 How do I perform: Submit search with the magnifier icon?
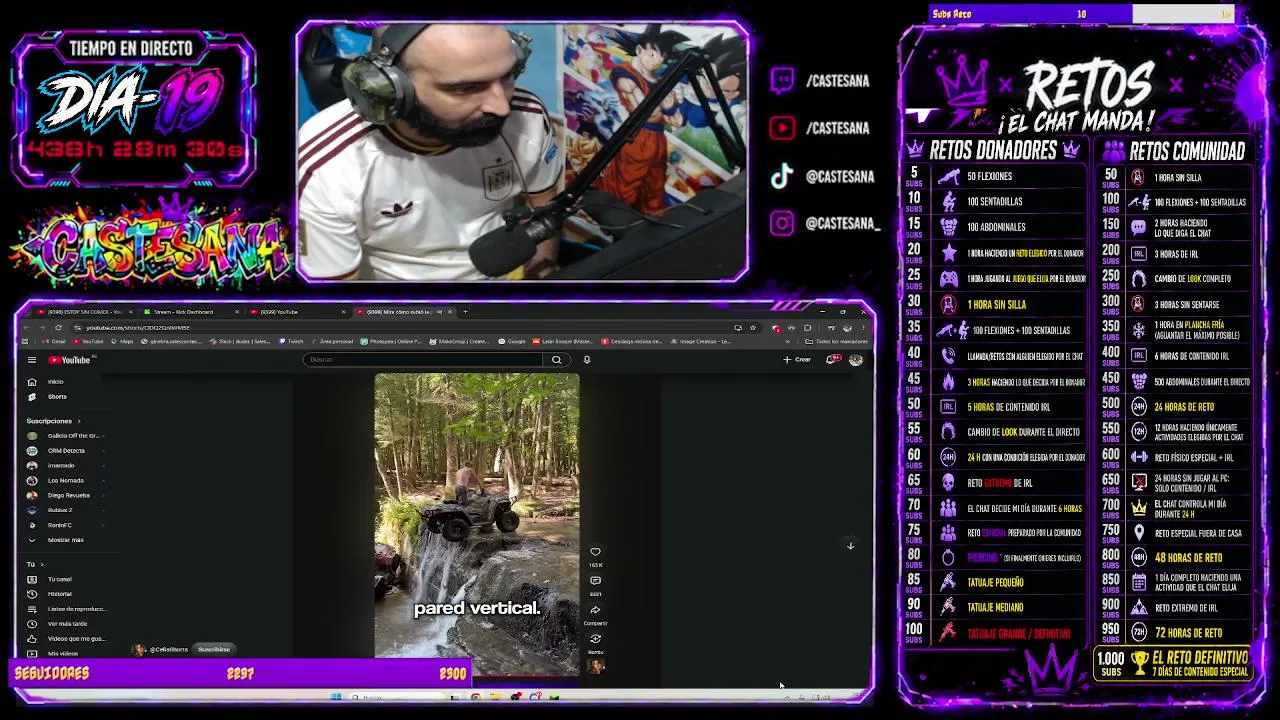(556, 360)
